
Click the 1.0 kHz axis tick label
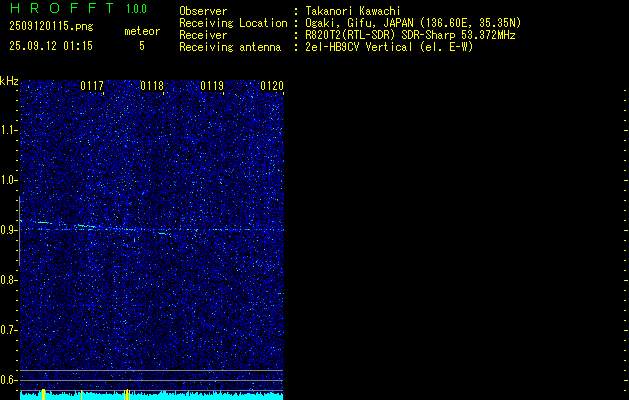coord(9,180)
